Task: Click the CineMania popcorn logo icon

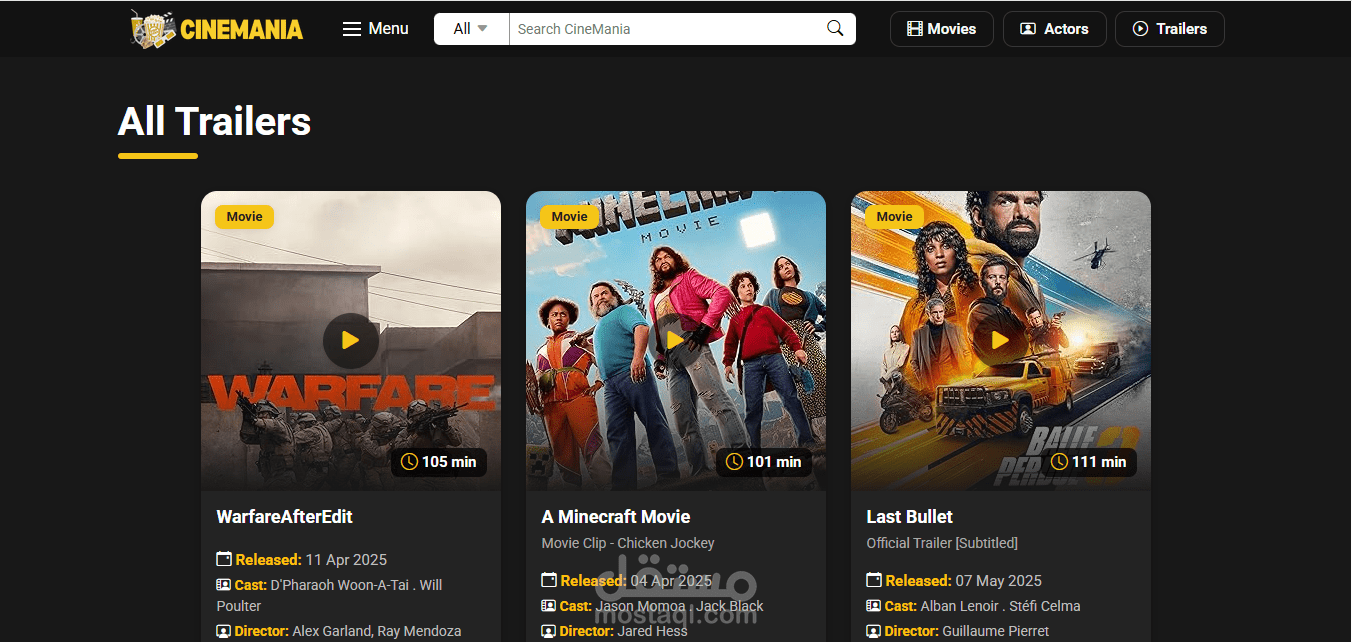Action: click(x=153, y=29)
